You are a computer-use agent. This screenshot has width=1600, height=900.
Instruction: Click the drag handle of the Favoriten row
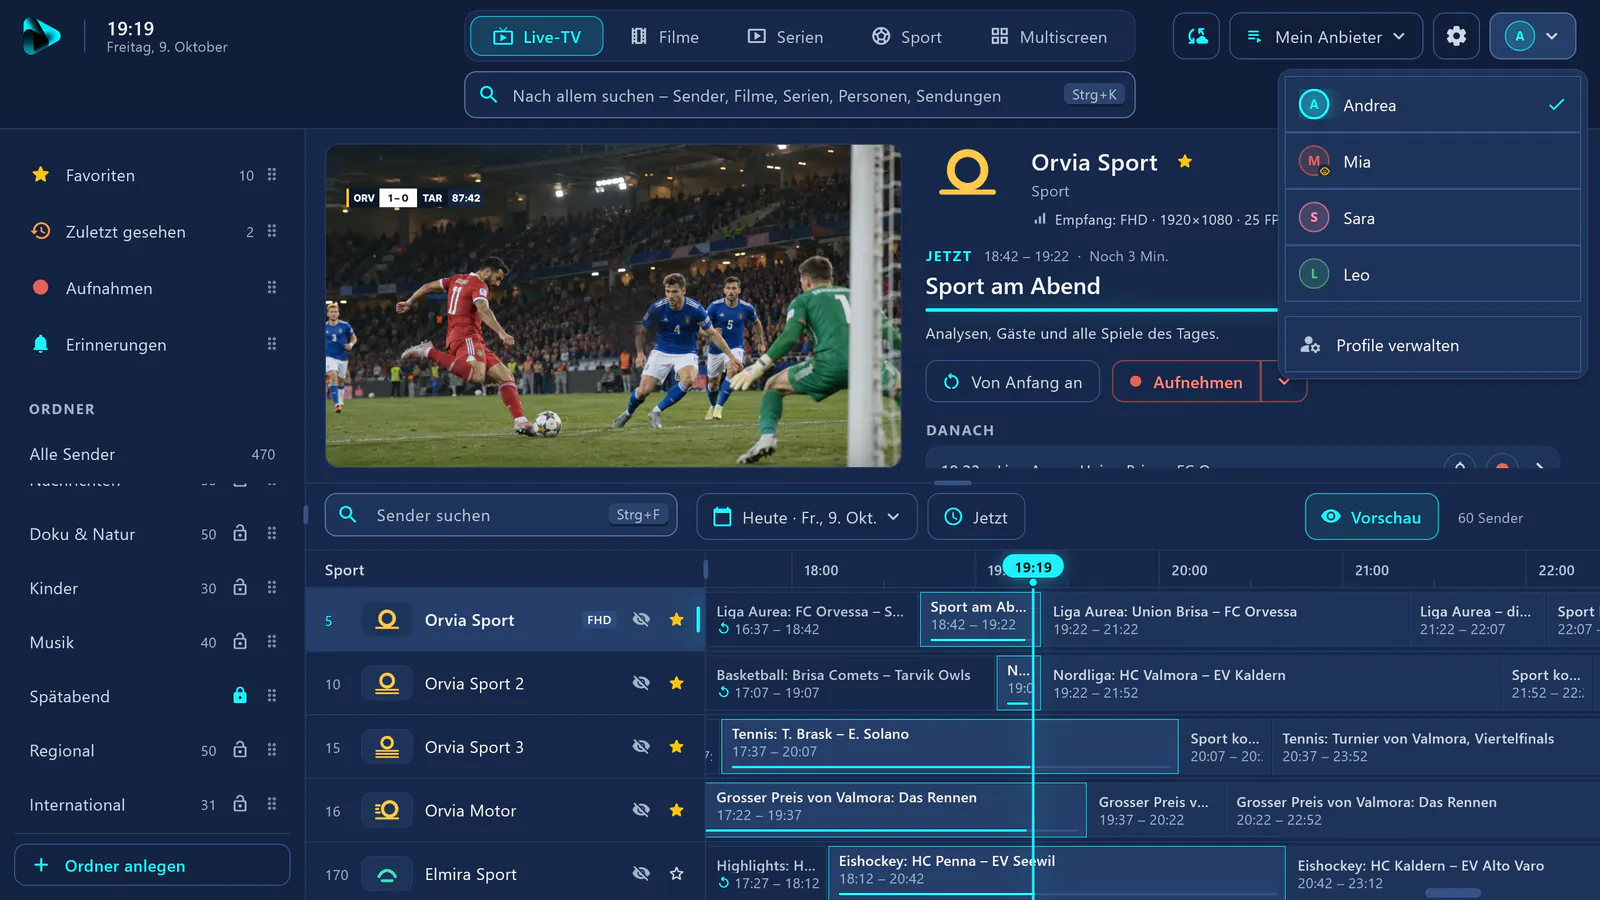point(272,175)
